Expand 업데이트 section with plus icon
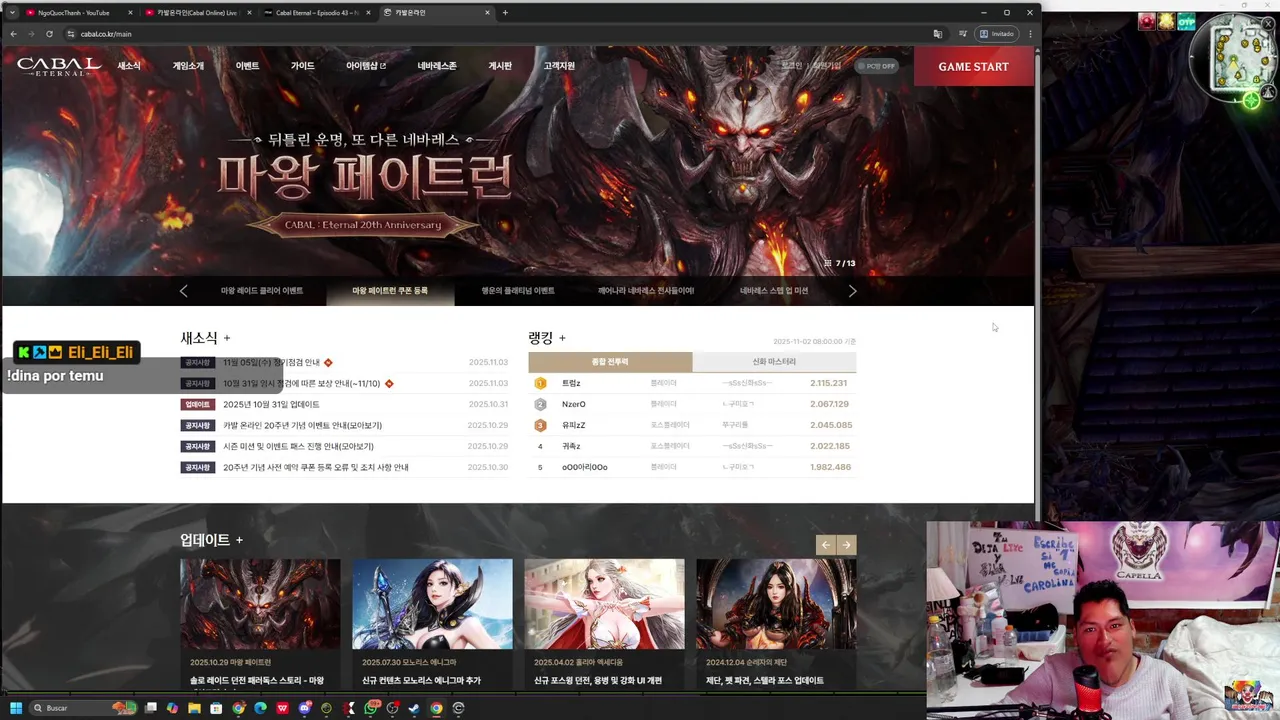Viewport: 1280px width, 720px height. coord(239,540)
